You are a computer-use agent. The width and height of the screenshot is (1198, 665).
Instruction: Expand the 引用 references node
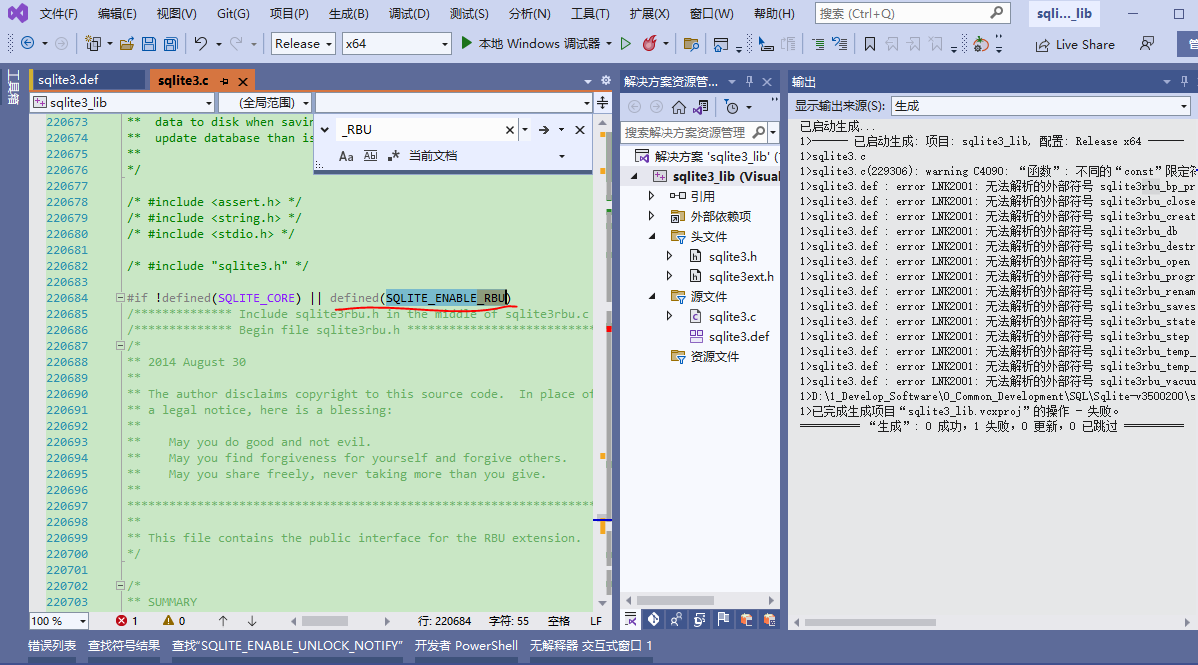coord(651,196)
